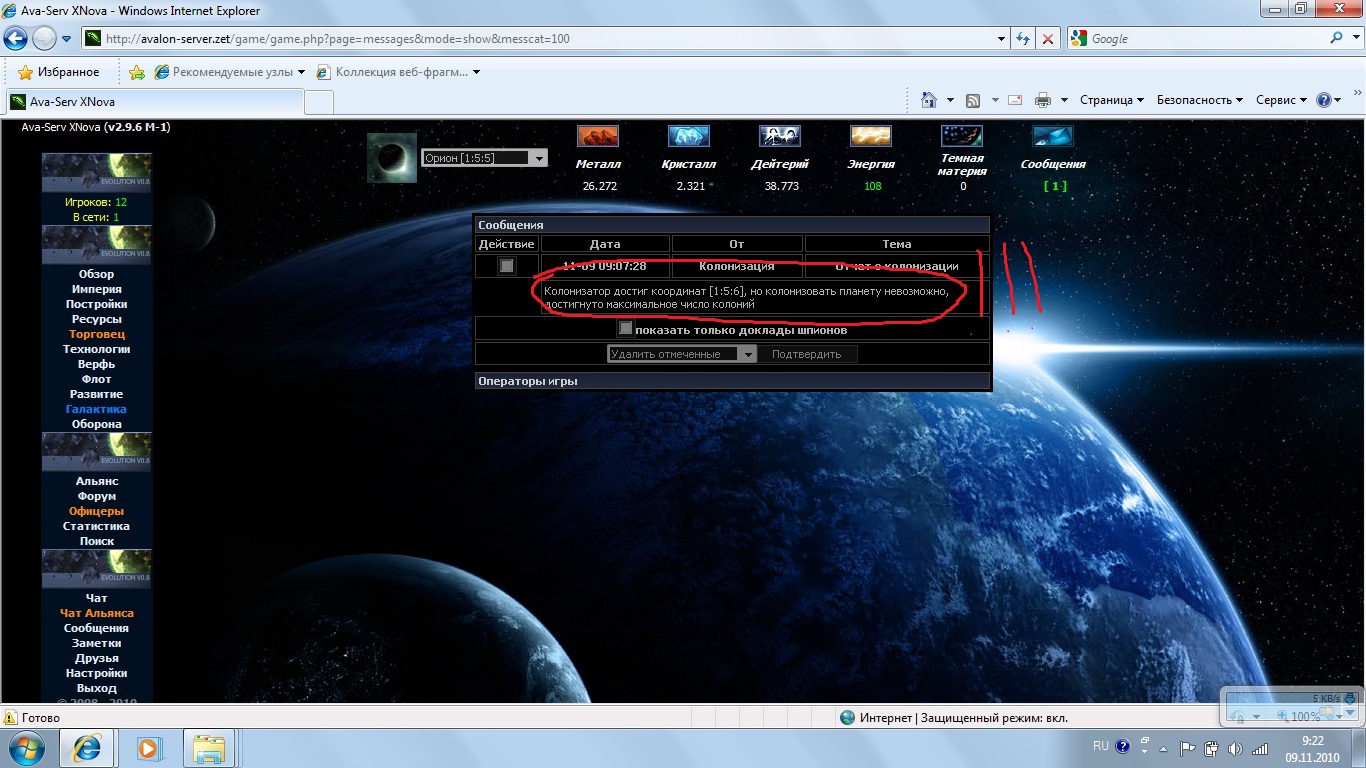Image resolution: width=1366 pixels, height=768 pixels.
Task: Tick the colonization message checkbox
Action: point(507,266)
